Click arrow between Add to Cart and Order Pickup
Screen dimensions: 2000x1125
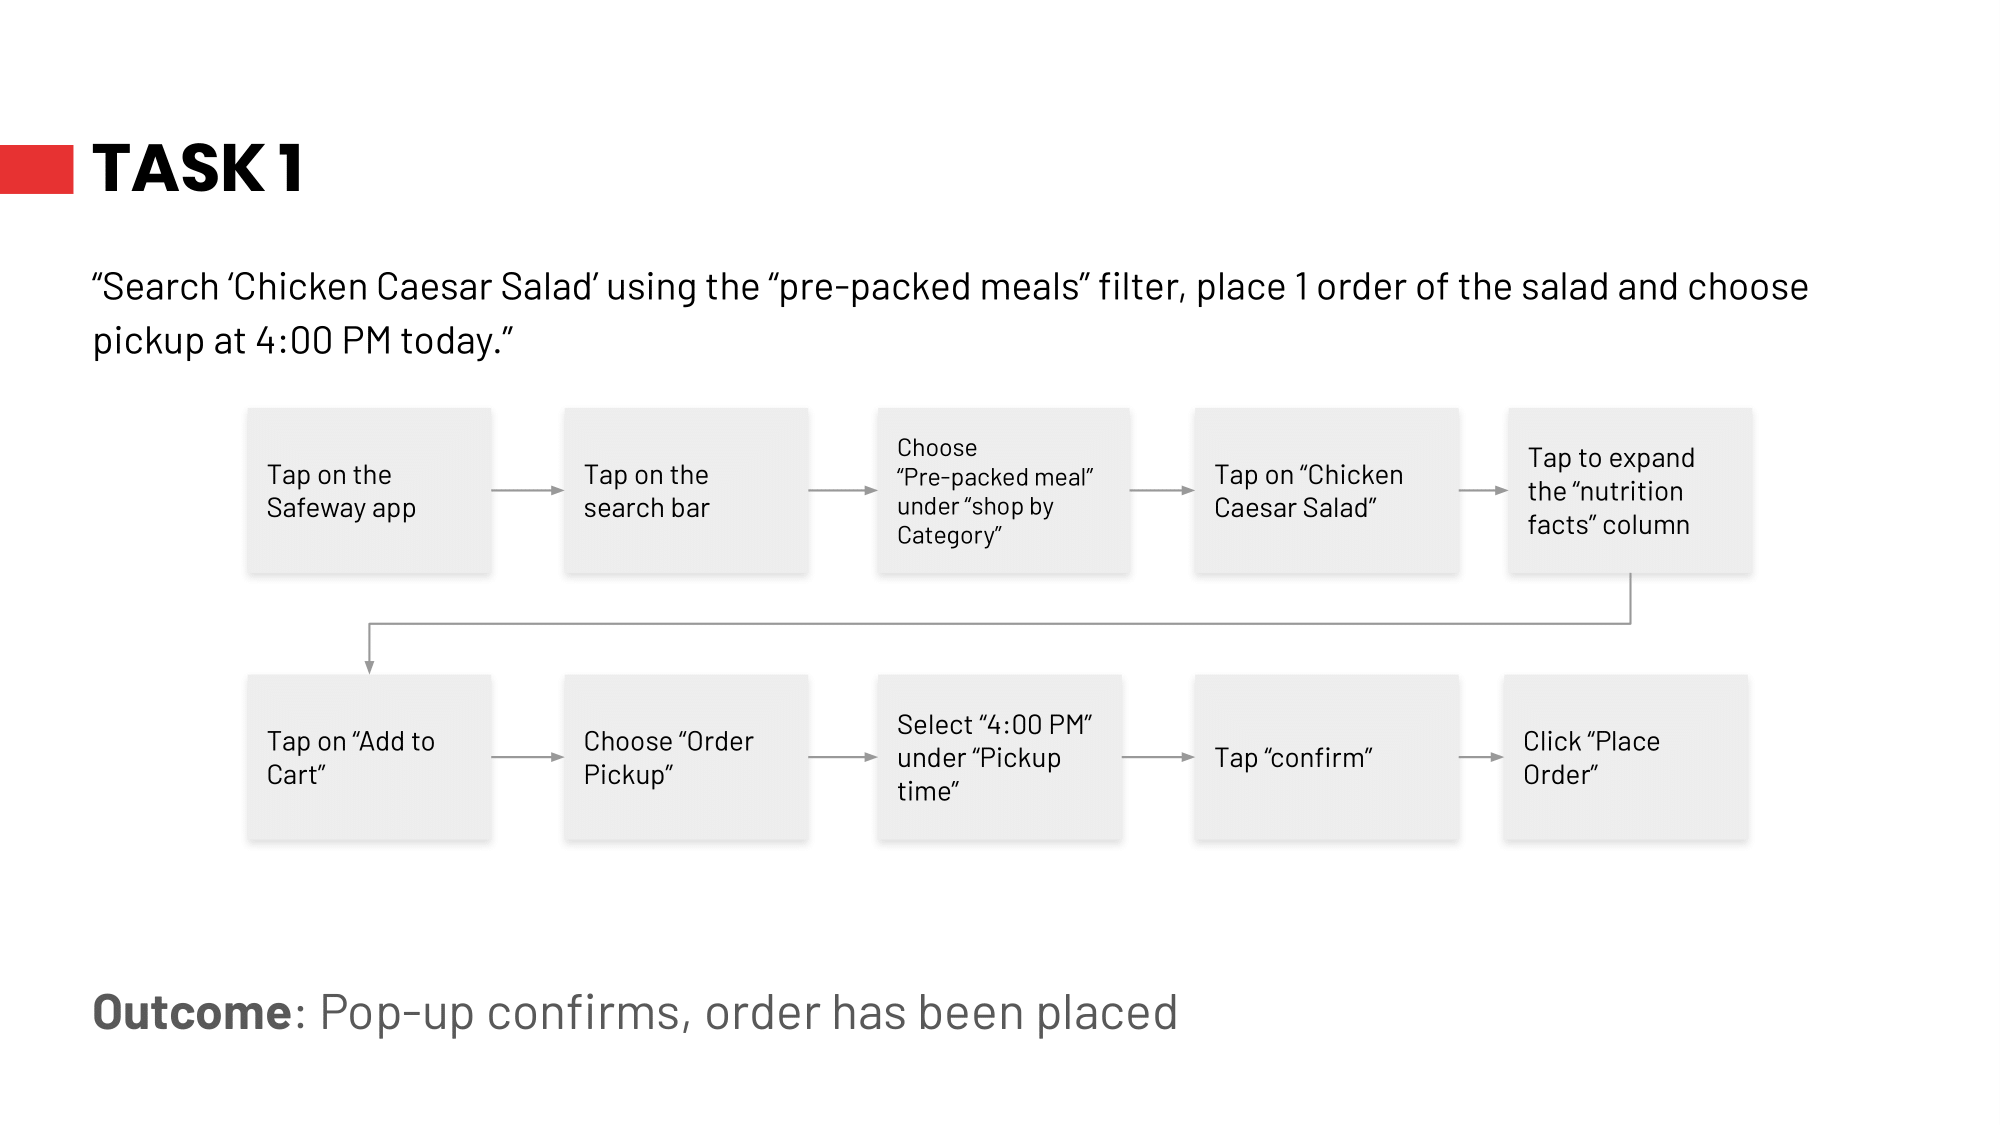(x=527, y=757)
